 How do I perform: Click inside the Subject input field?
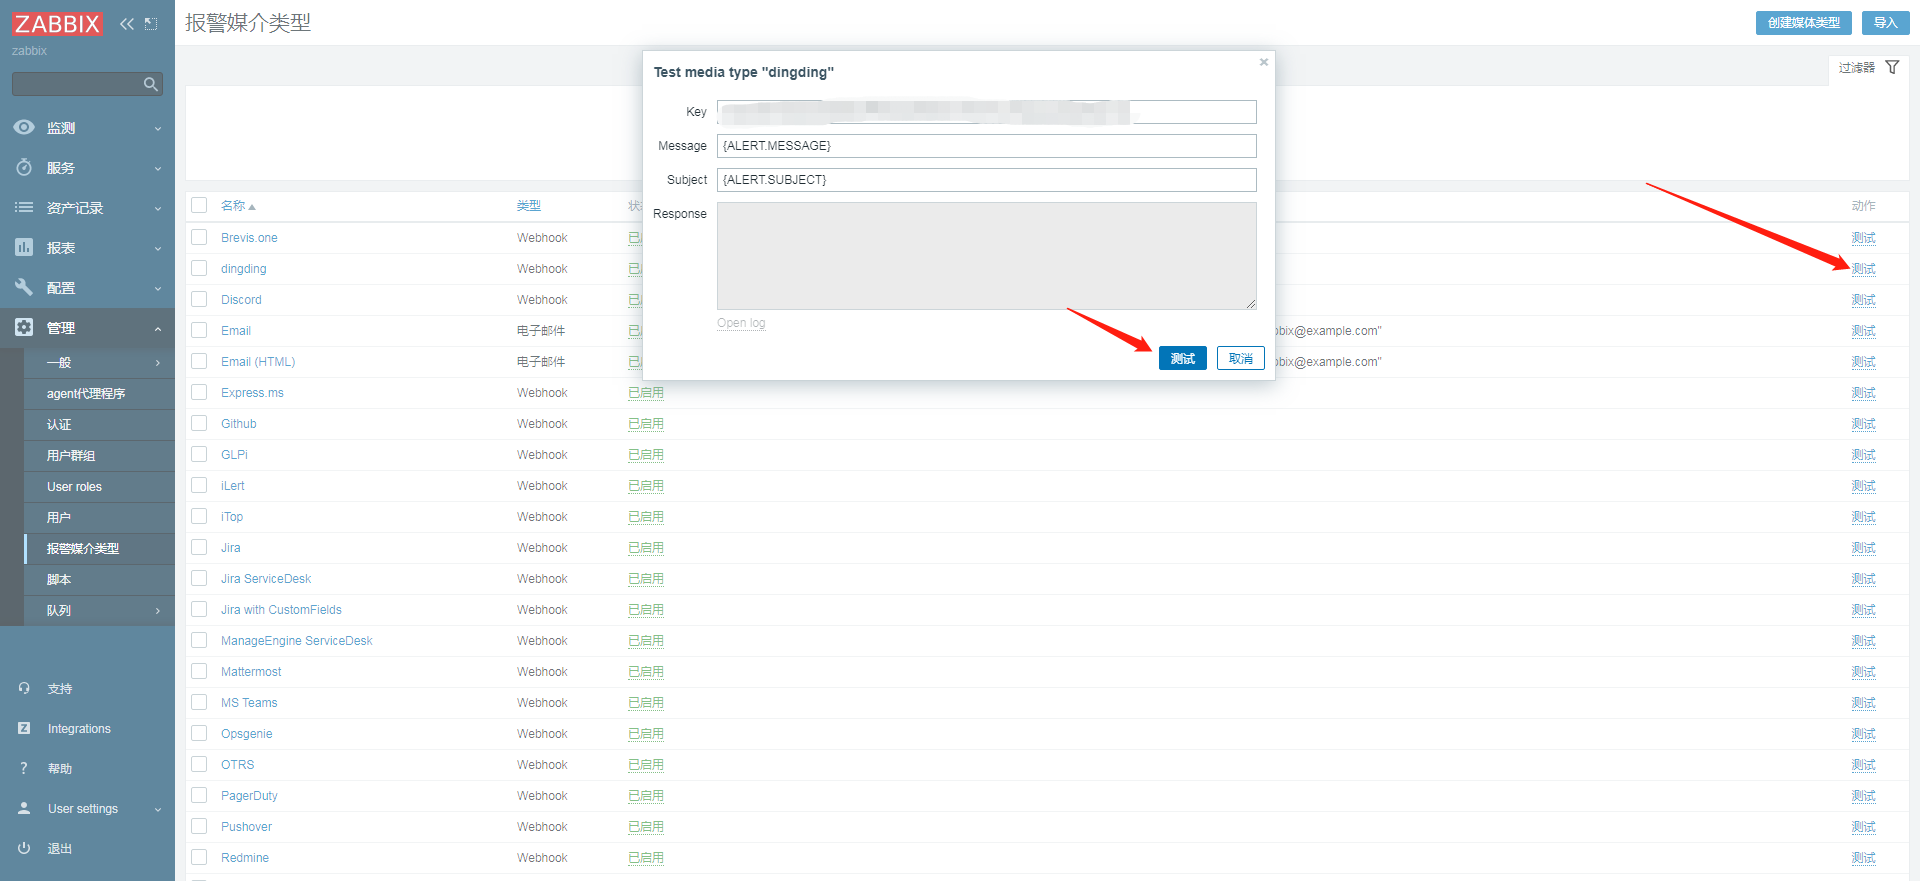pos(986,180)
